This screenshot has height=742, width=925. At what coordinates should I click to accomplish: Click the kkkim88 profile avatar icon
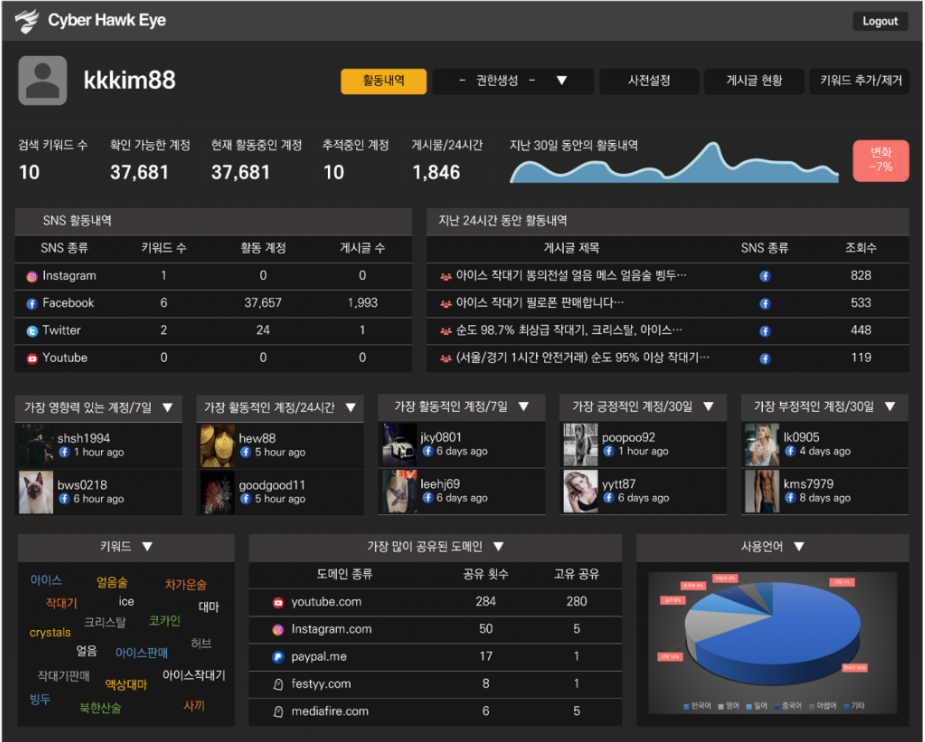[42, 81]
